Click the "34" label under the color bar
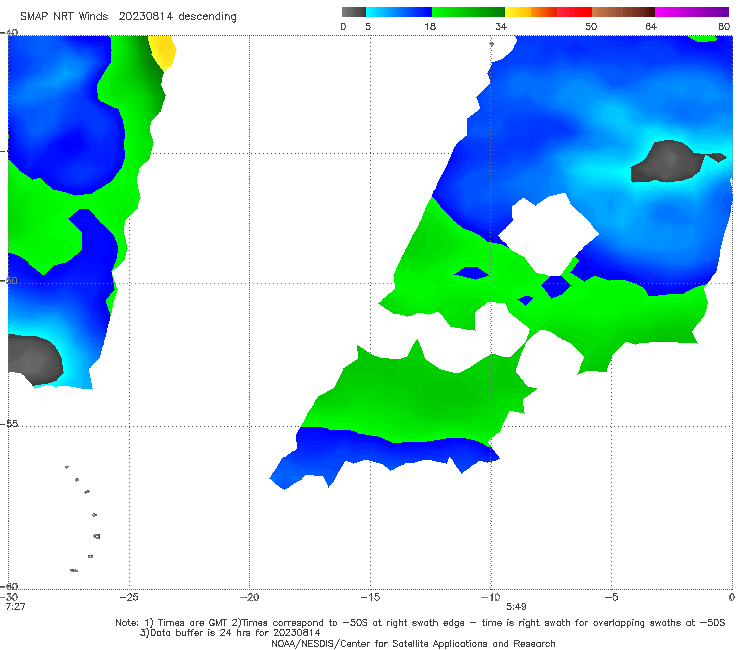Viewport: 740px width, 650px height. 501,26
